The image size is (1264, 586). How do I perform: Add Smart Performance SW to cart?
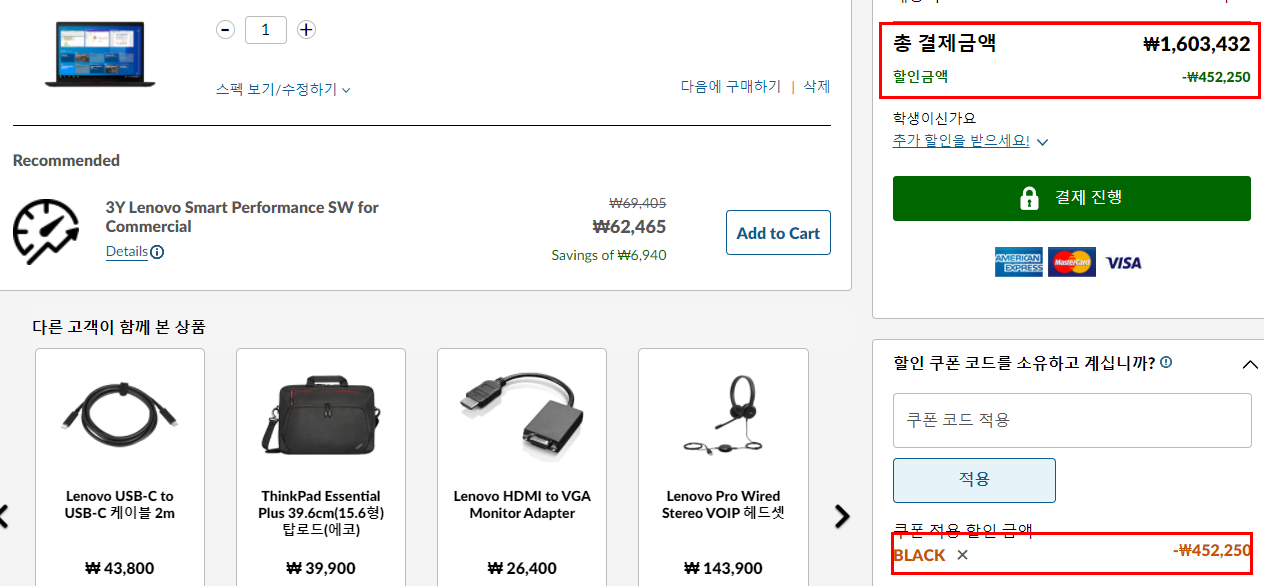pos(778,233)
